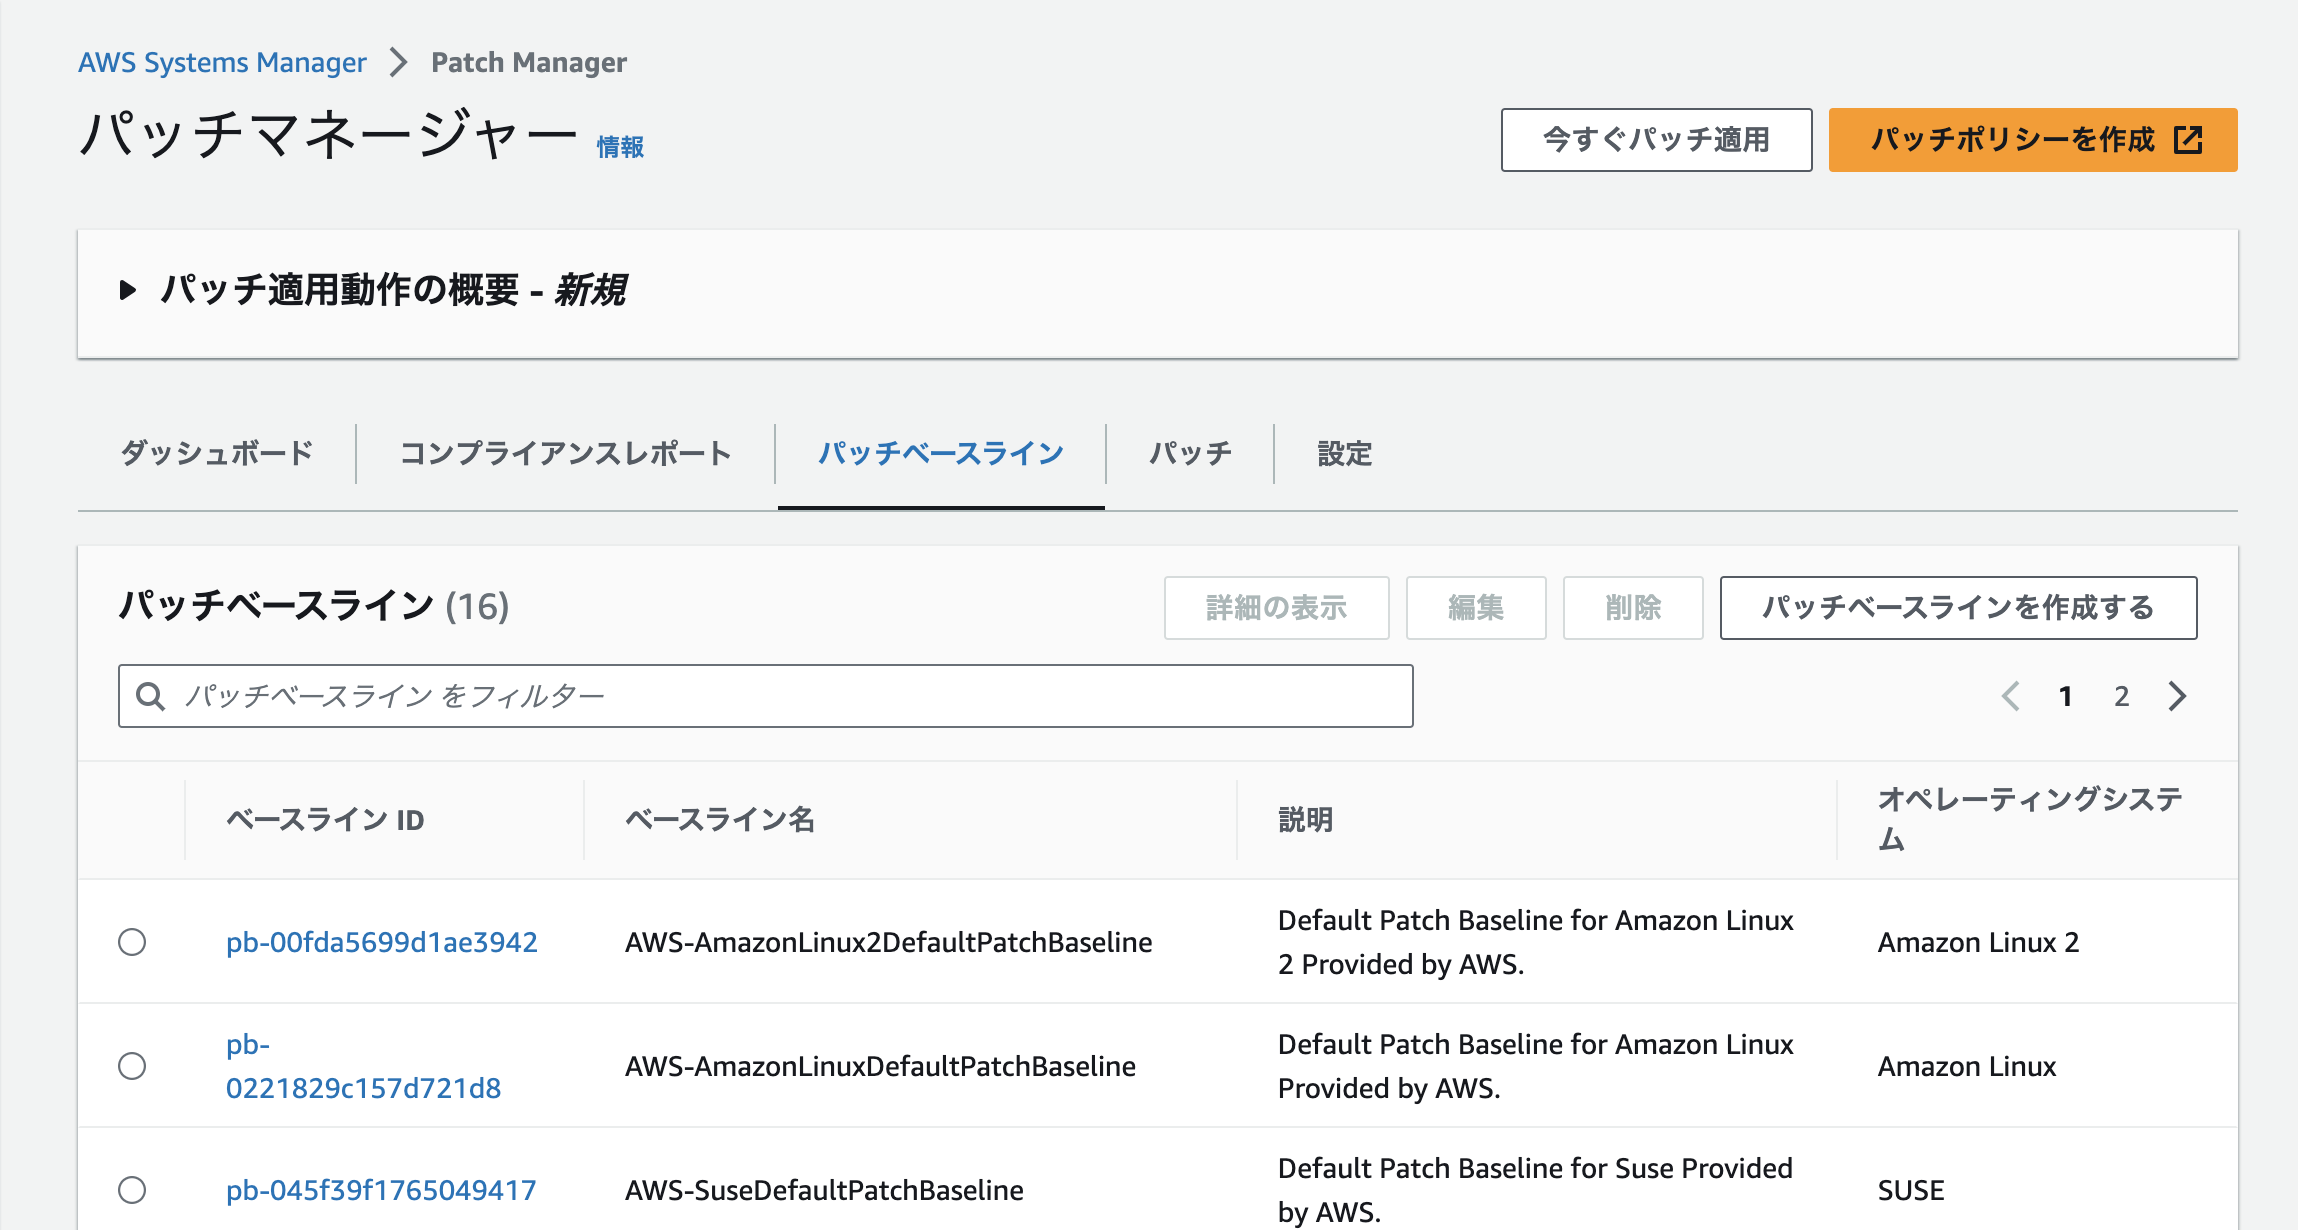The image size is (2298, 1230).
Task: Open the pb-045f39f1765049417 baseline link
Action: coord(381,1190)
